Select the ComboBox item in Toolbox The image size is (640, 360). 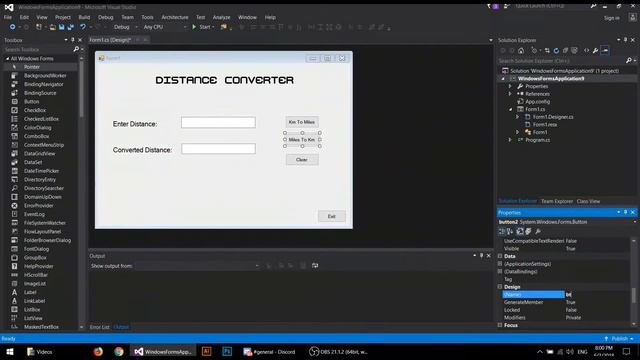point(36,136)
